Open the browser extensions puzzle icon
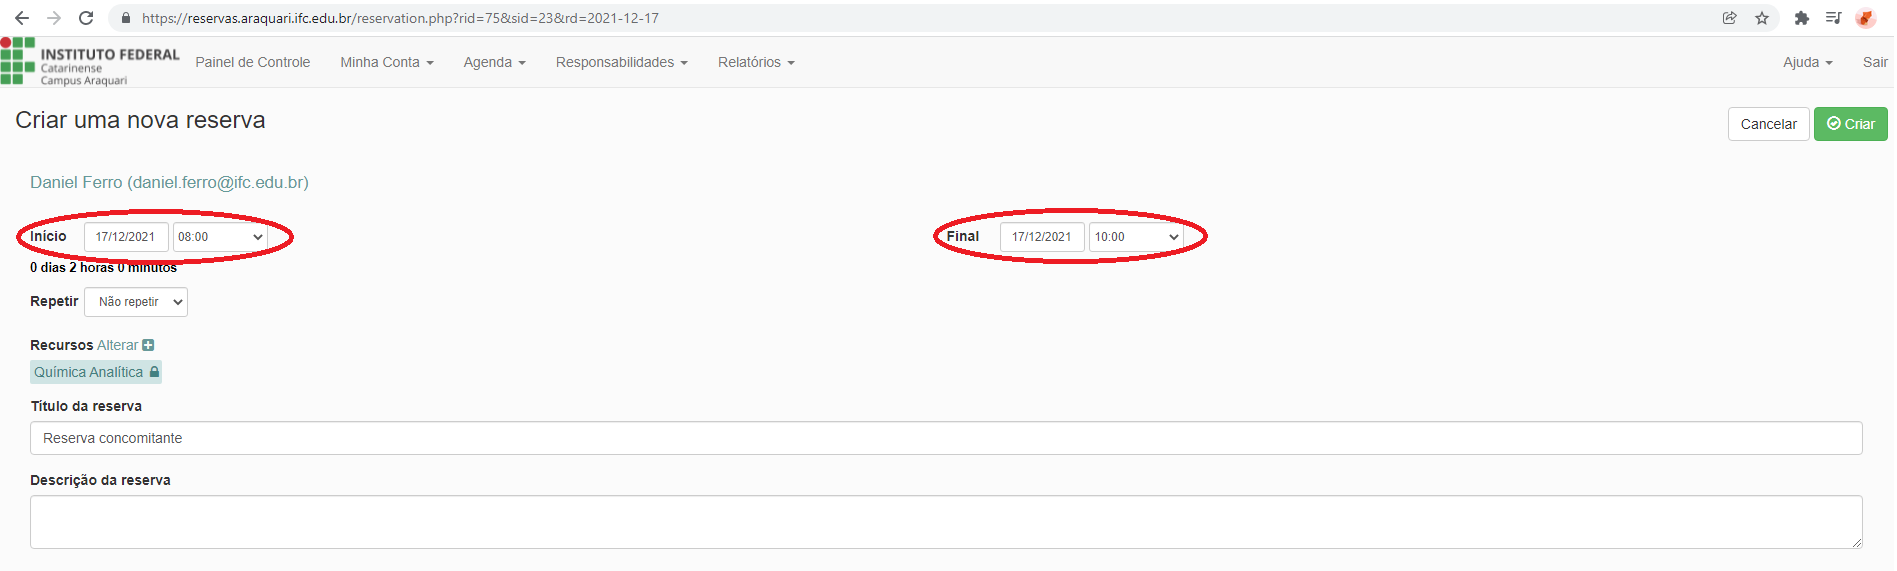The height and width of the screenshot is (571, 1897). coord(1802,18)
